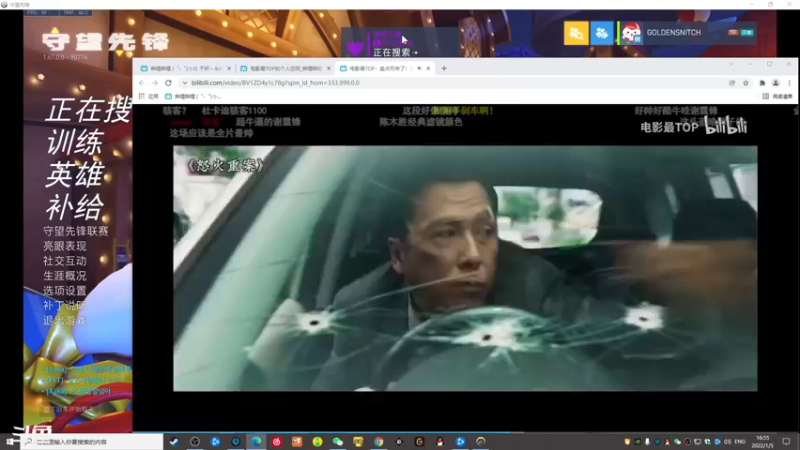Open a new browser tab
The image size is (800, 450).
point(444,68)
